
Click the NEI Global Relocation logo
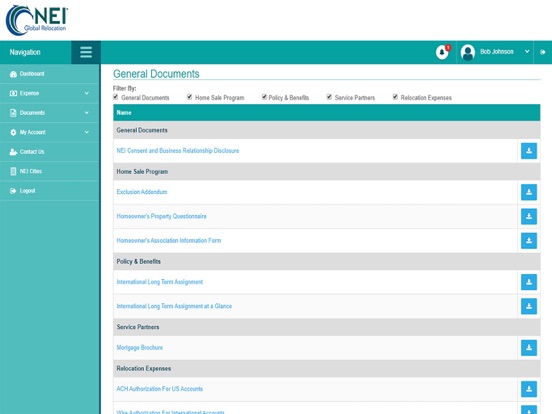click(37, 20)
